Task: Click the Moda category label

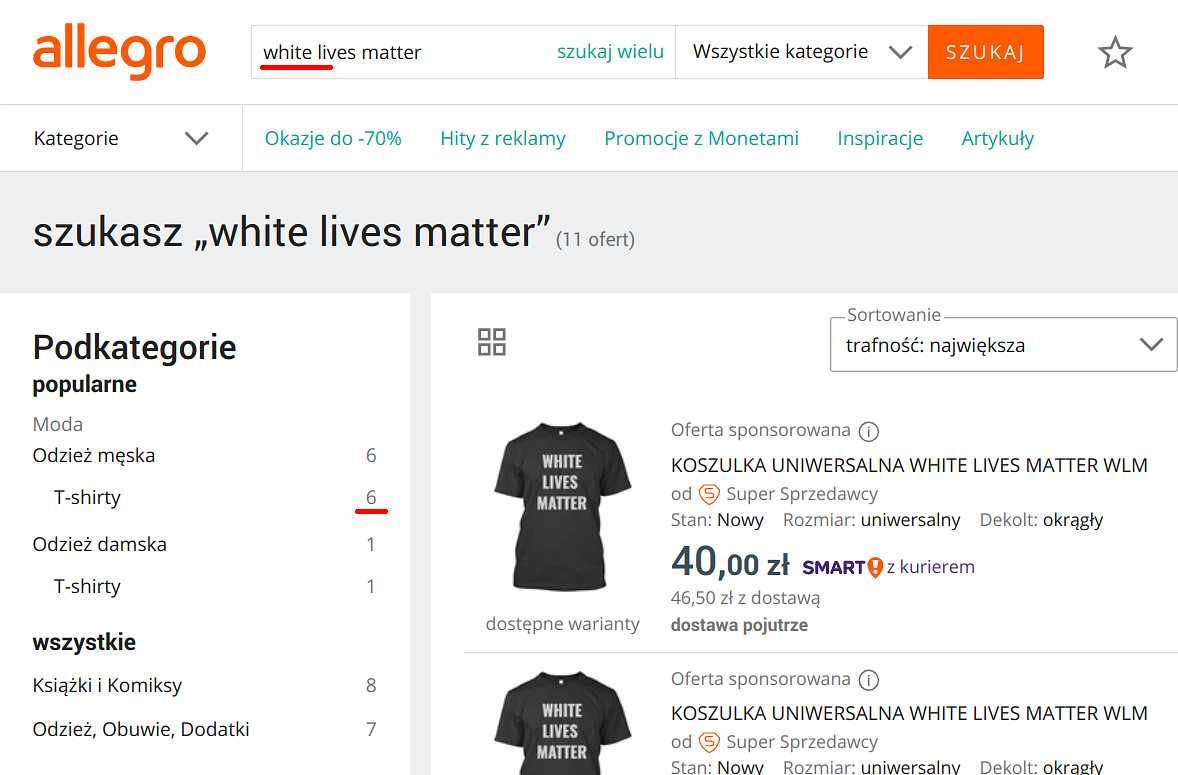Action: tap(58, 424)
